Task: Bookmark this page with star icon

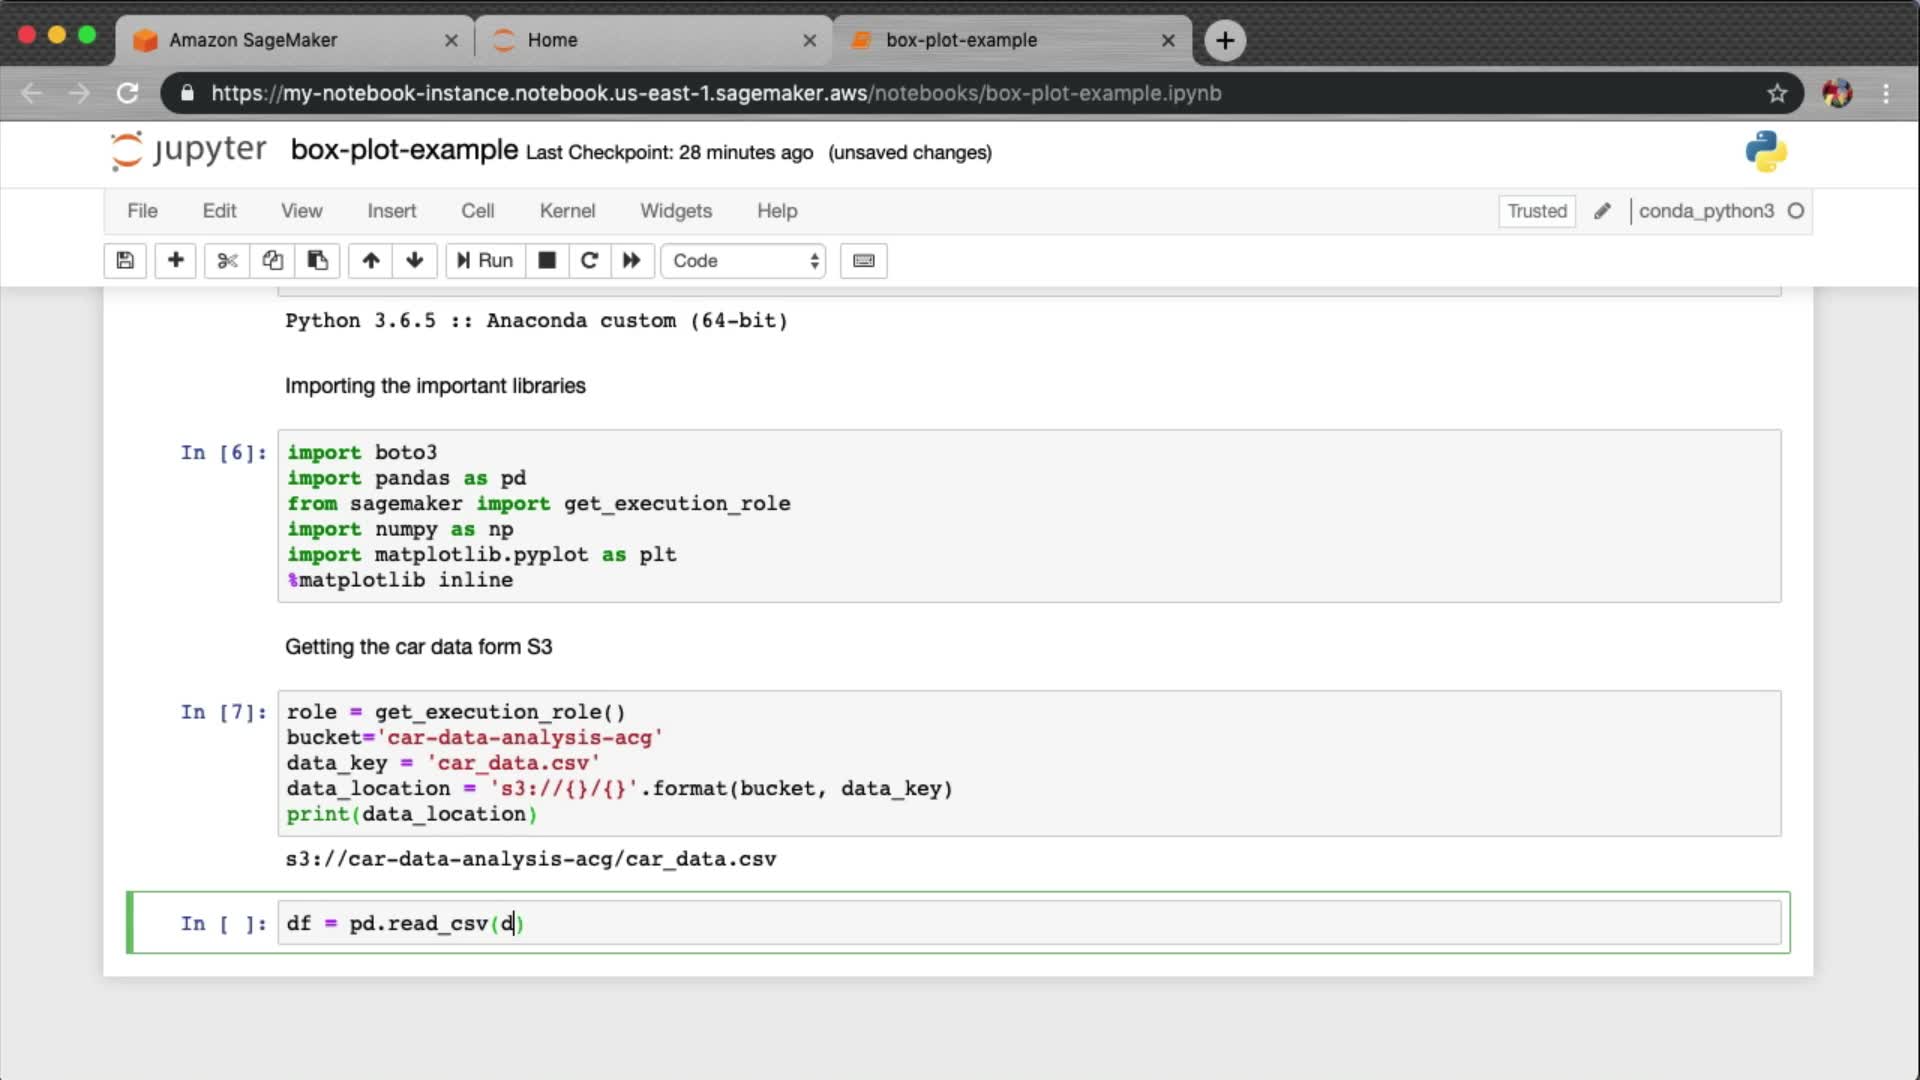Action: [1777, 93]
